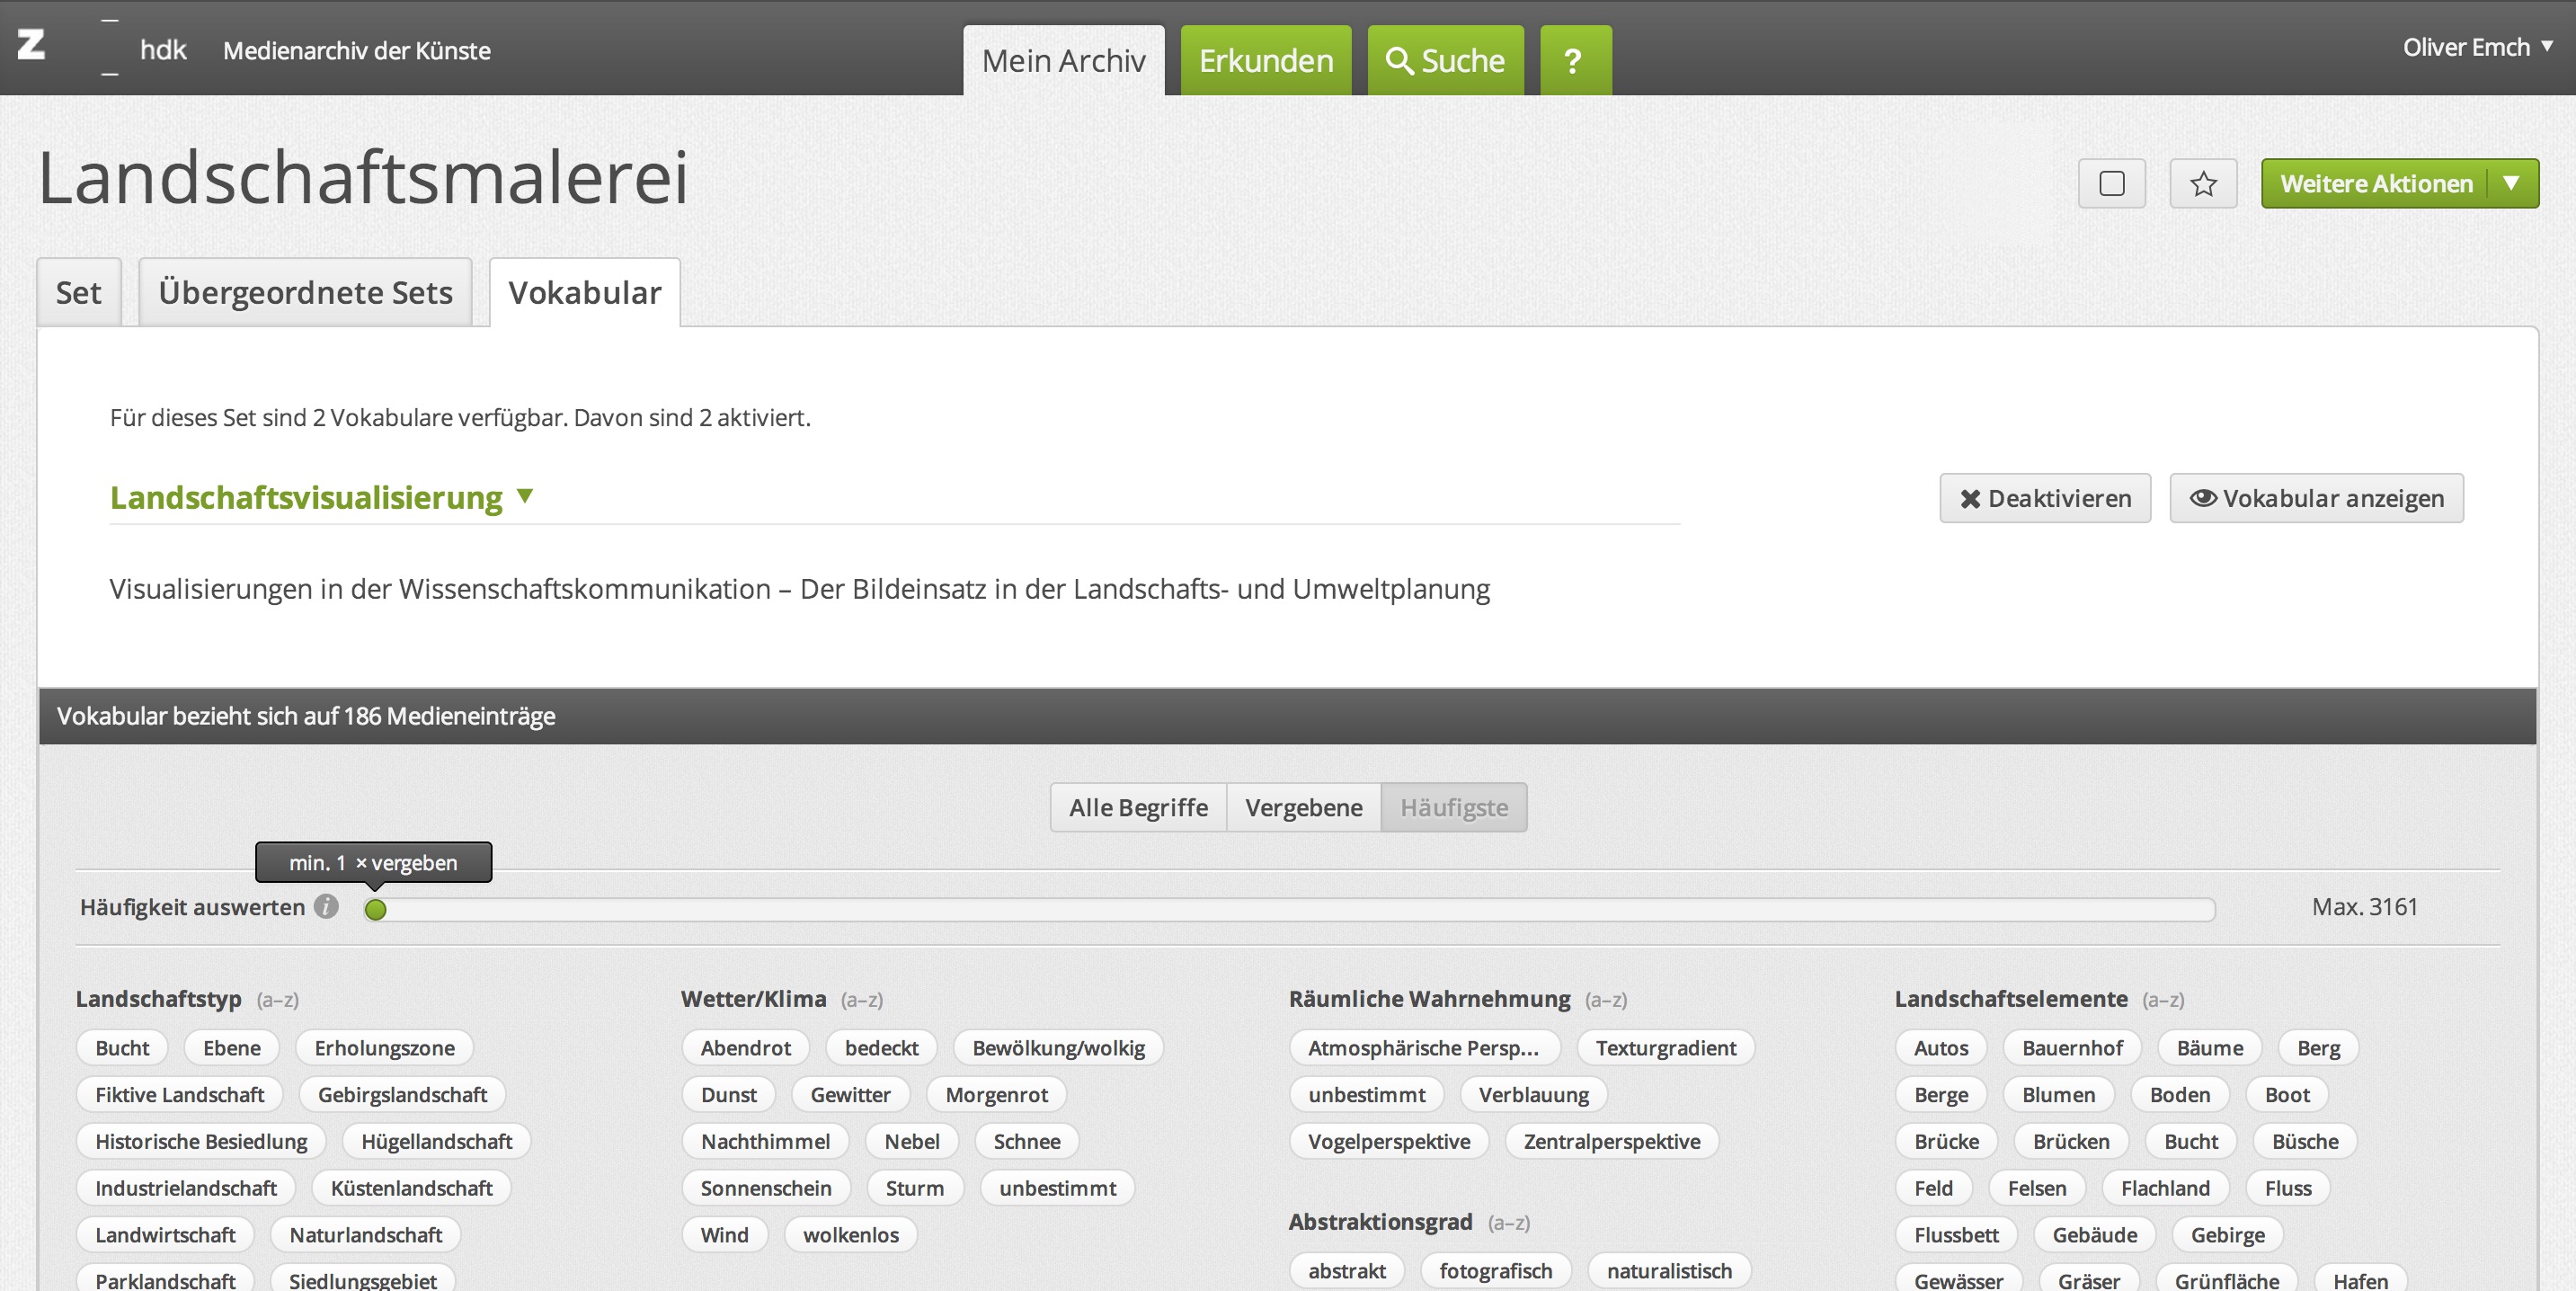Select the Häufigste filter option
The height and width of the screenshot is (1291, 2576).
tap(1453, 807)
